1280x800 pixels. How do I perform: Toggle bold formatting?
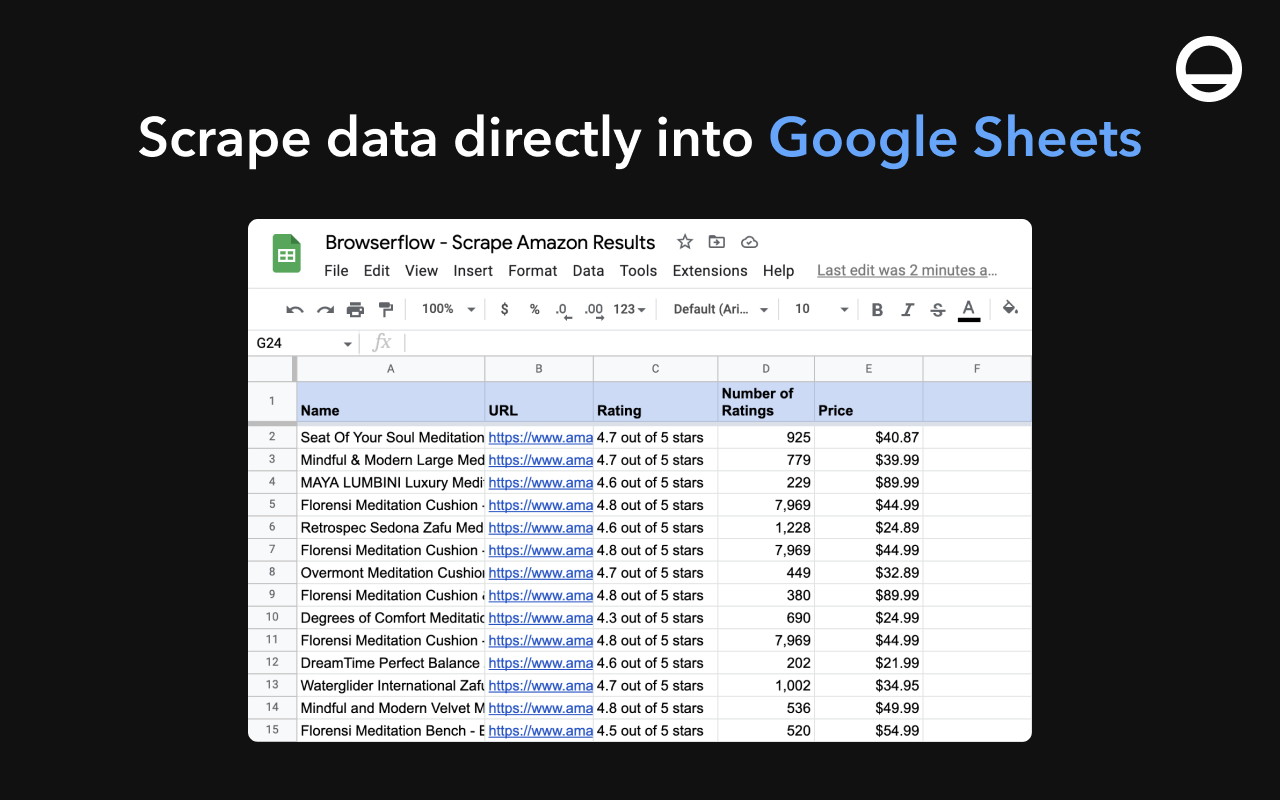[877, 310]
